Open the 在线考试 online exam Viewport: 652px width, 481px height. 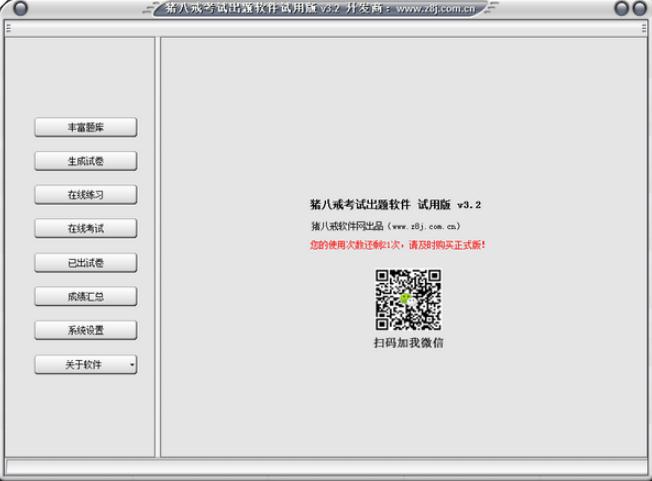[86, 228]
